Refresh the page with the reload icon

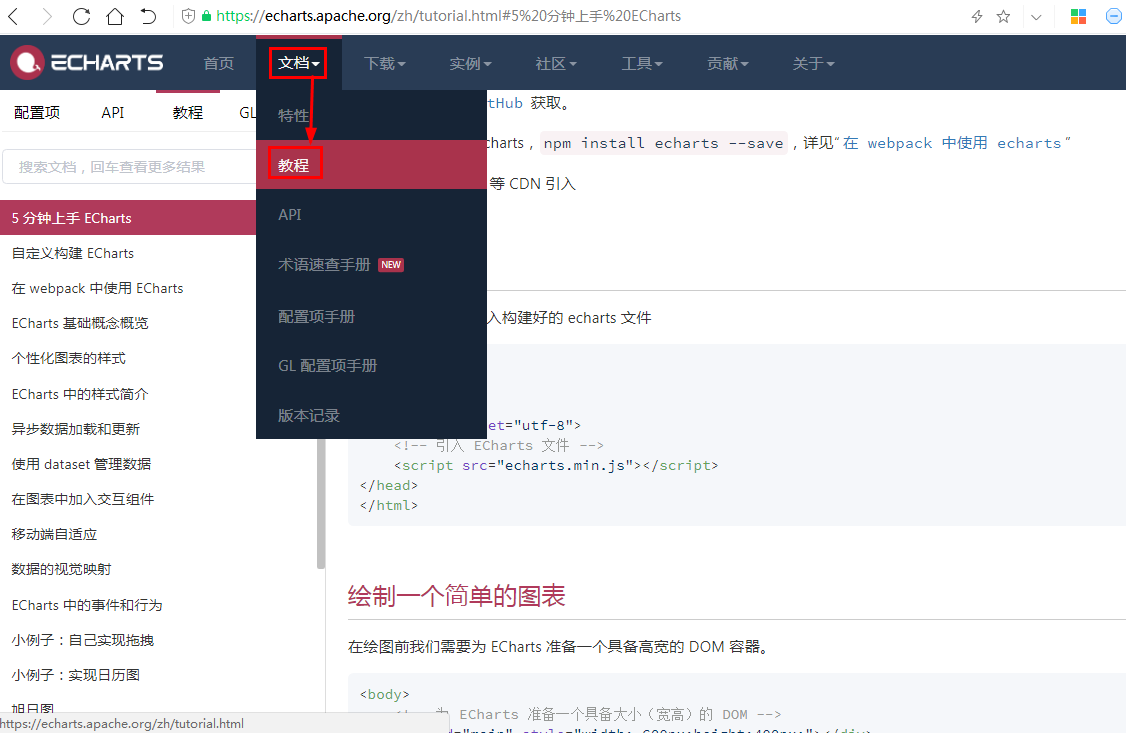(80, 15)
